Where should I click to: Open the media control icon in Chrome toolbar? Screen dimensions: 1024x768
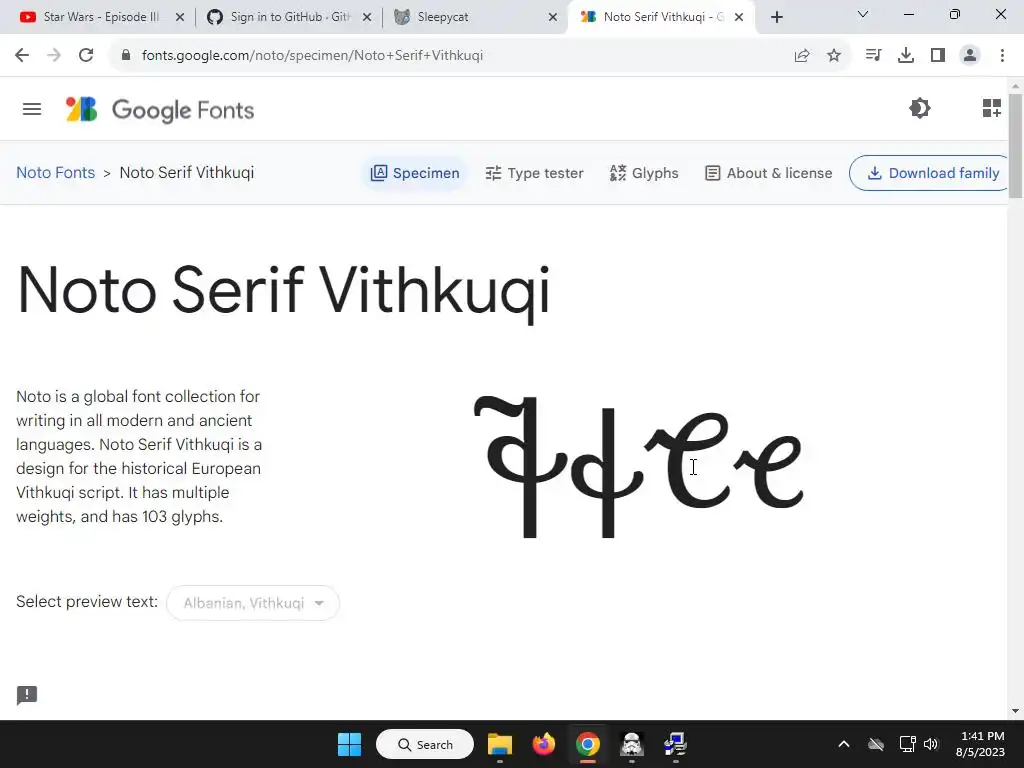point(873,55)
